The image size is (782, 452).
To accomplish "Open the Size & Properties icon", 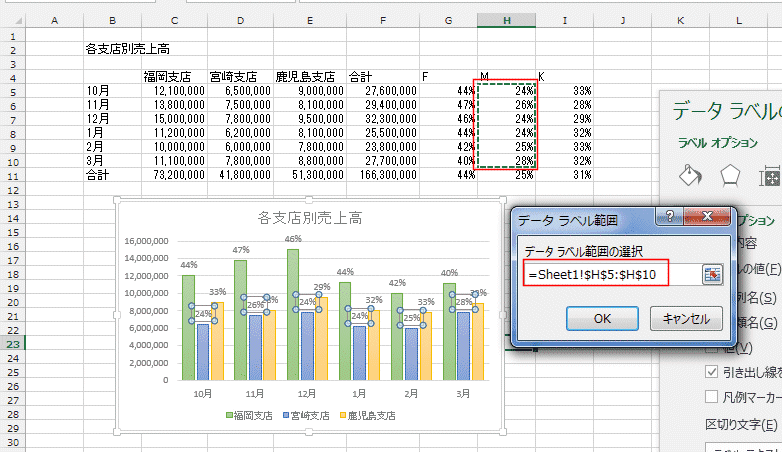I will pos(770,177).
